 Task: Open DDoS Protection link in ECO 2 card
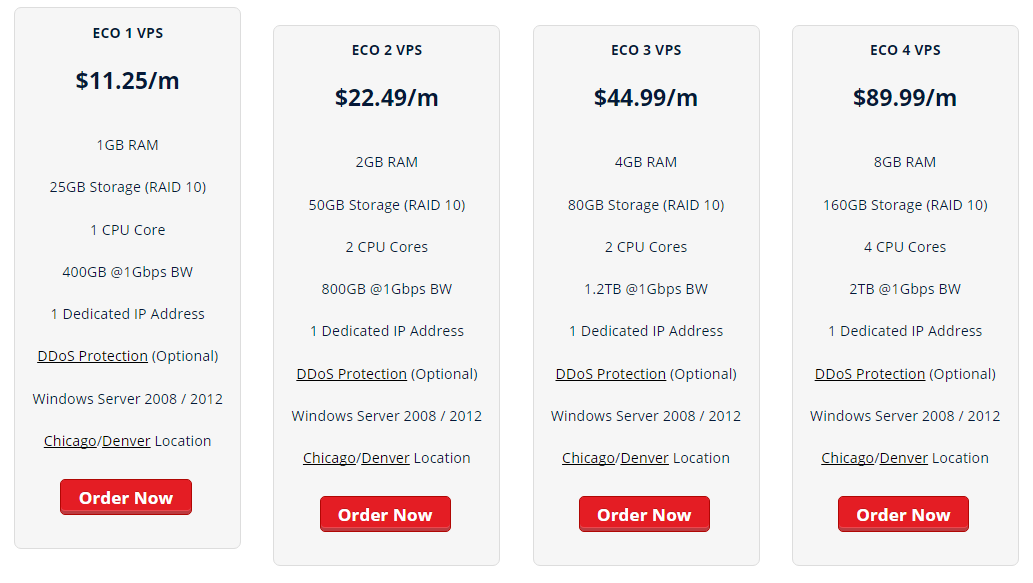tap(351, 374)
